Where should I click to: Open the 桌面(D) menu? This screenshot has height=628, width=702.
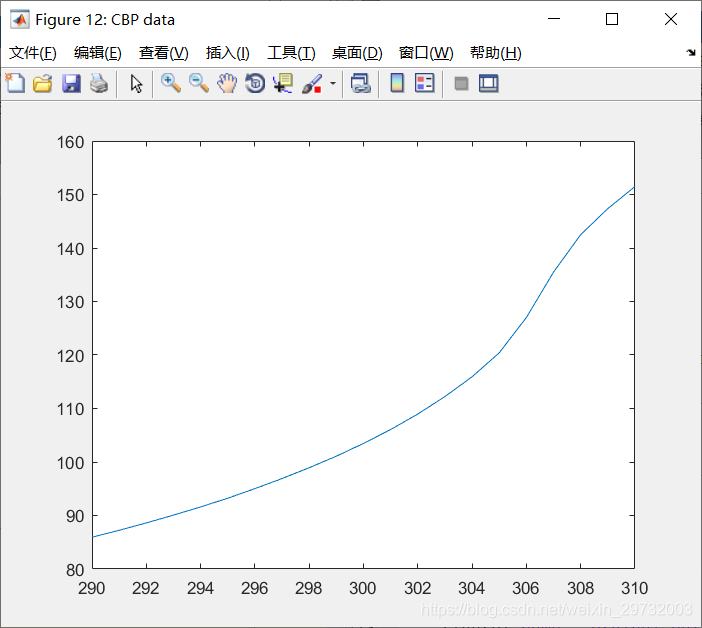click(357, 53)
